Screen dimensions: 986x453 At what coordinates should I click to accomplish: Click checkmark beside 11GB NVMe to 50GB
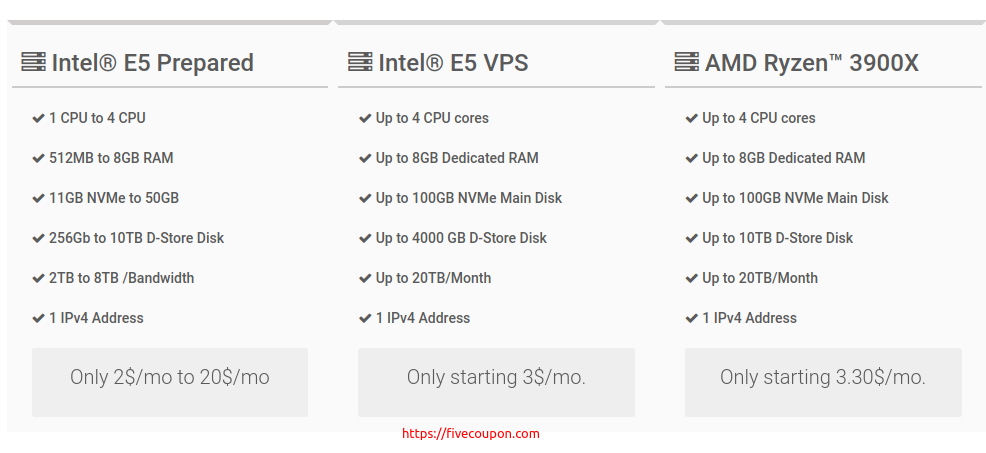pyautogui.click(x=38, y=198)
